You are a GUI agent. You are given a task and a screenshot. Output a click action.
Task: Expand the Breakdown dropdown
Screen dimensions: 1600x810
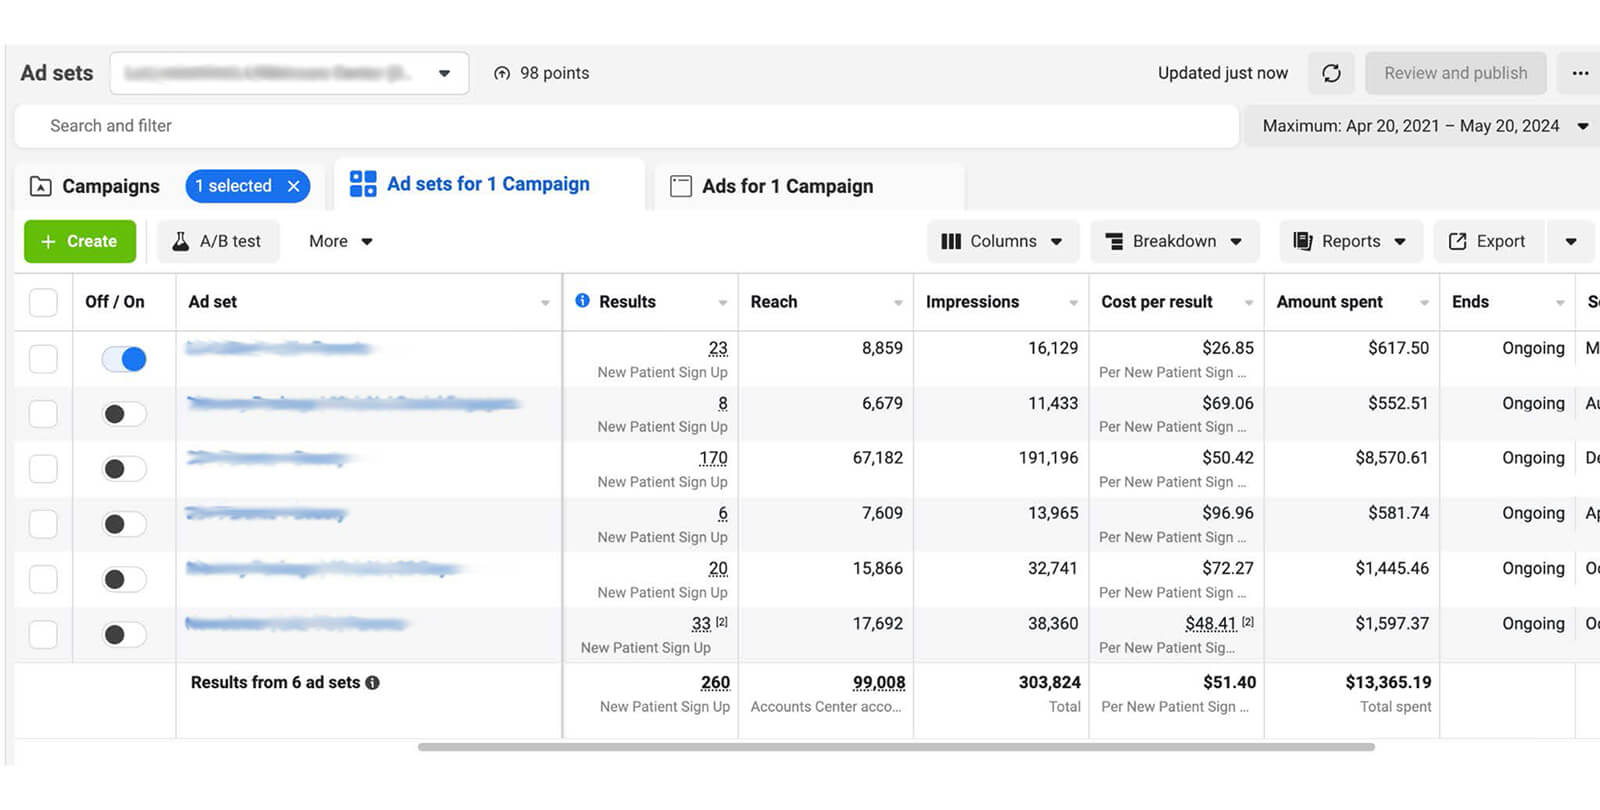[x=1174, y=241]
